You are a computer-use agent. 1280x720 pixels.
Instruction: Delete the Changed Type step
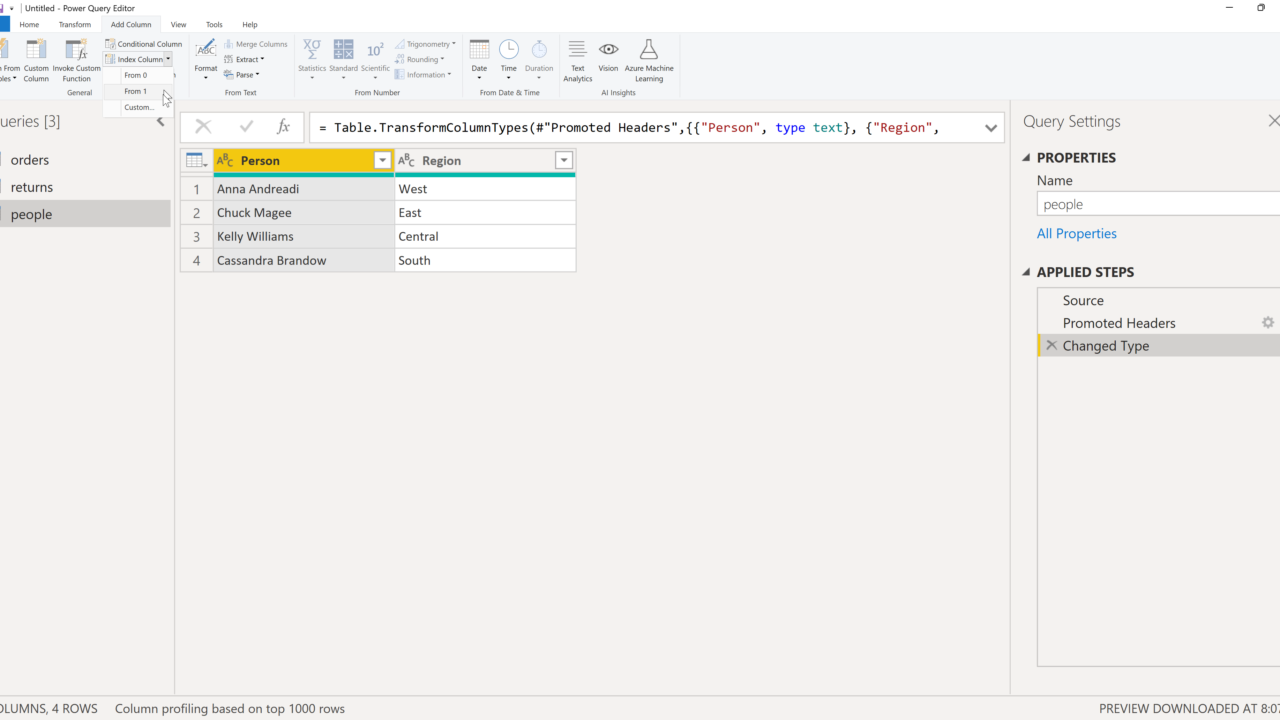1051,346
